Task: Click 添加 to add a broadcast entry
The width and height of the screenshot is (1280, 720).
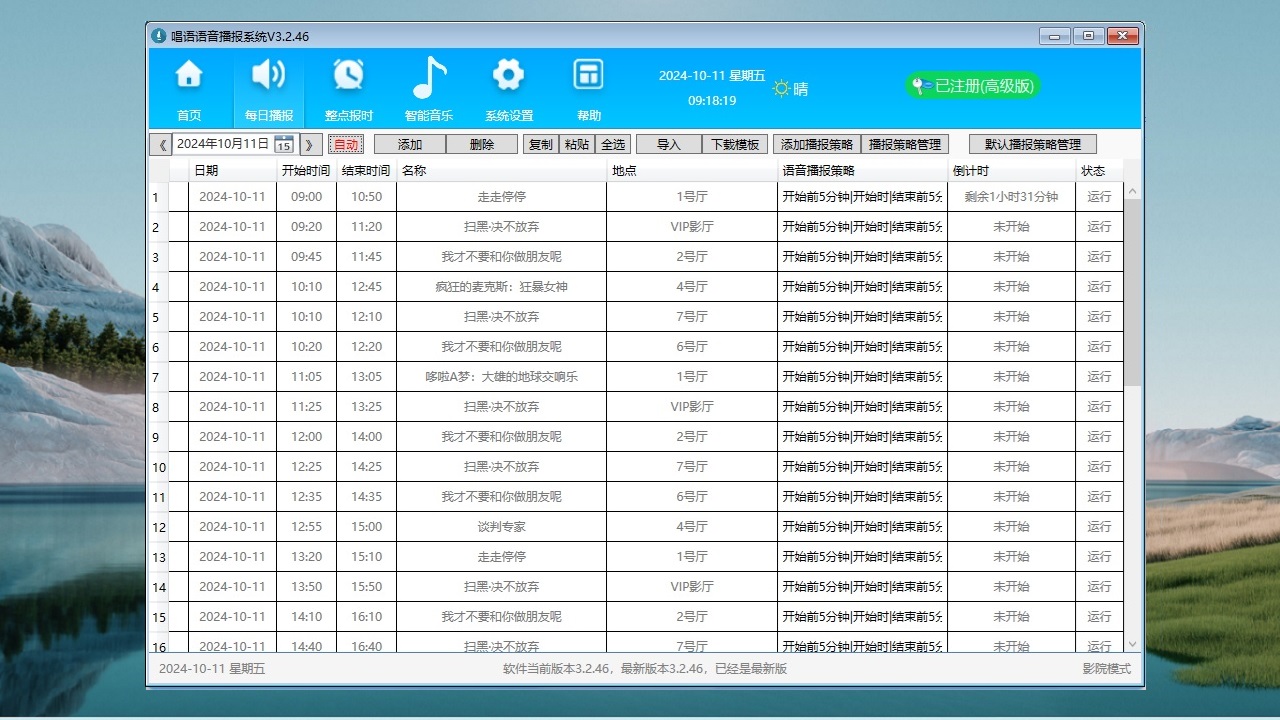Action: pos(410,144)
